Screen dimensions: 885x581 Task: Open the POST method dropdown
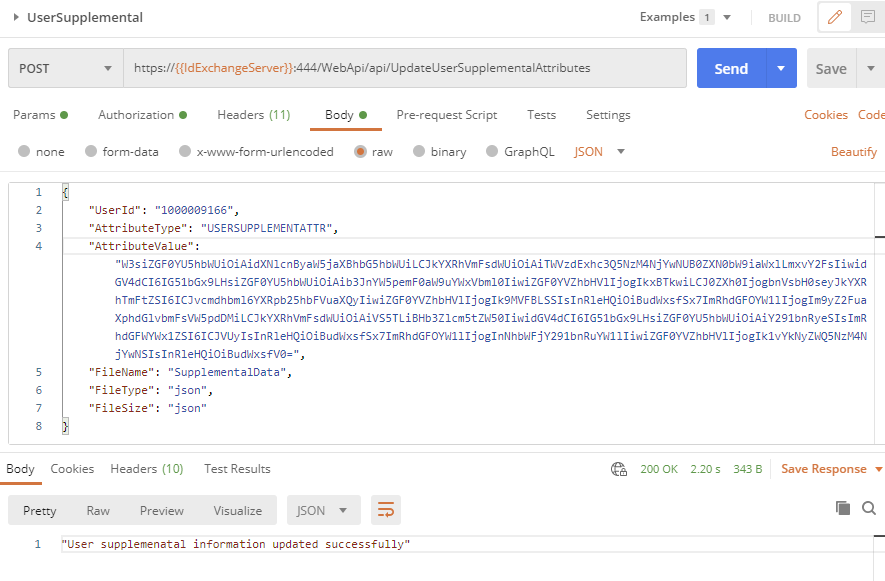(66, 68)
